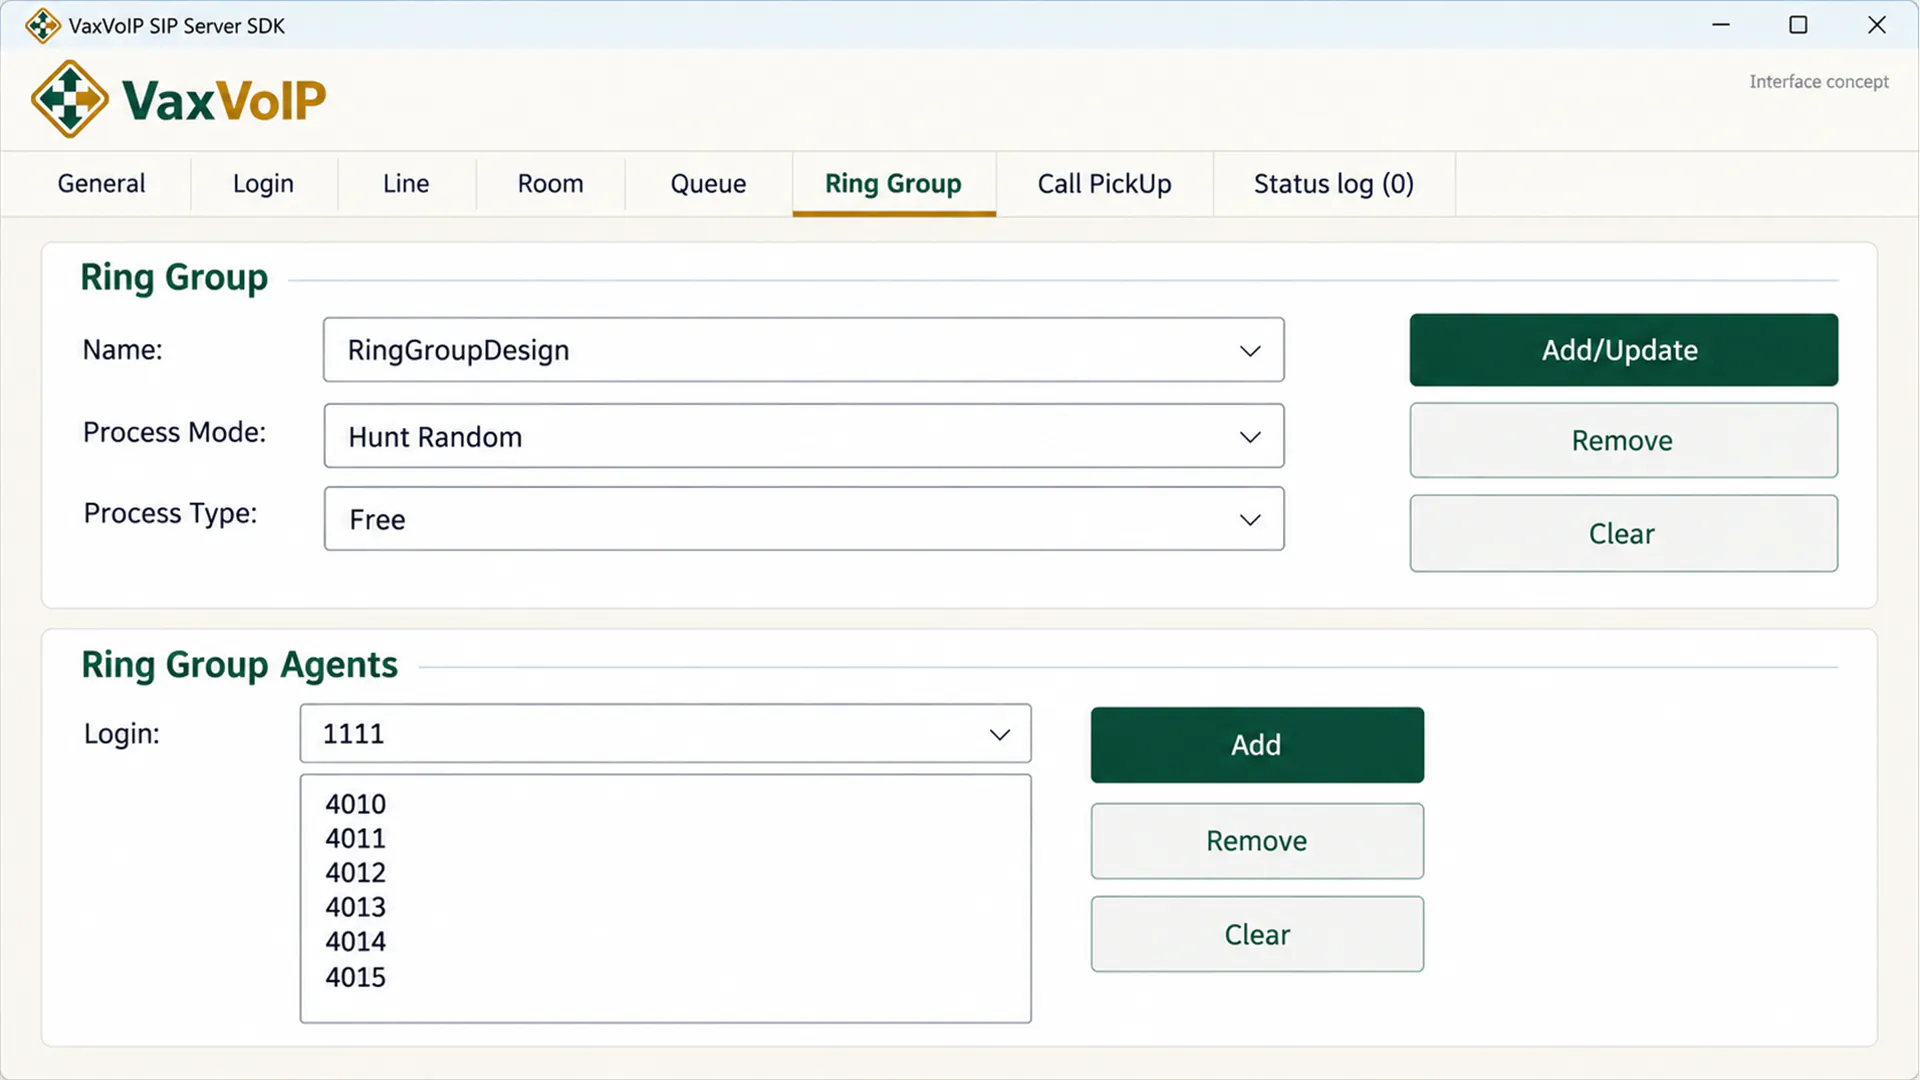Click Clear in Ring Group Agents section
1920x1080 pixels.
(x=1257, y=934)
